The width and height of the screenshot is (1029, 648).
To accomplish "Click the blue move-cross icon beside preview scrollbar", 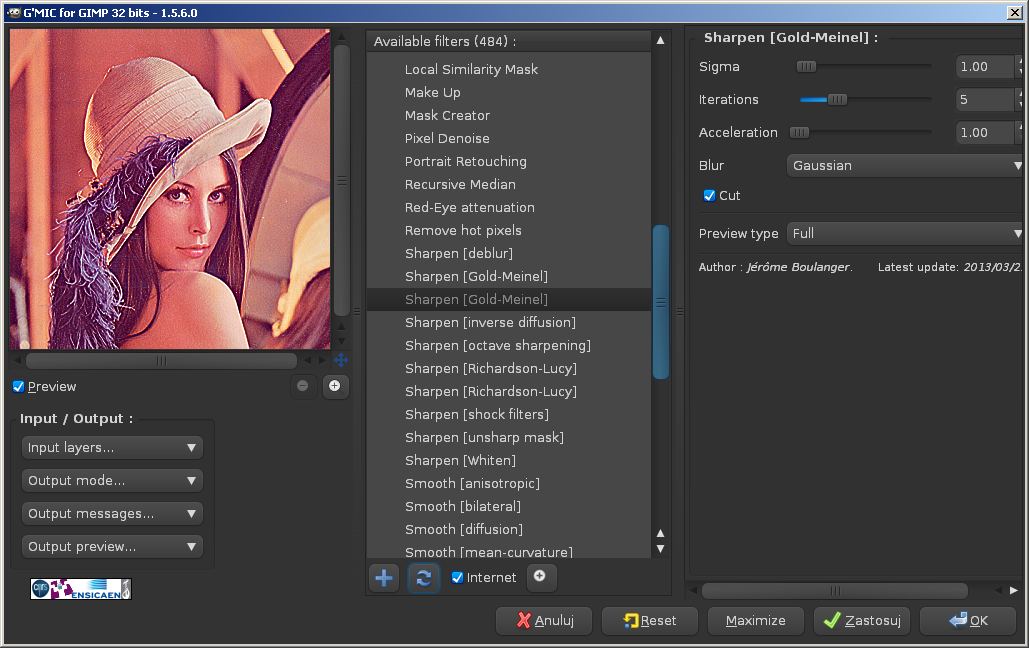I will pyautogui.click(x=341, y=360).
